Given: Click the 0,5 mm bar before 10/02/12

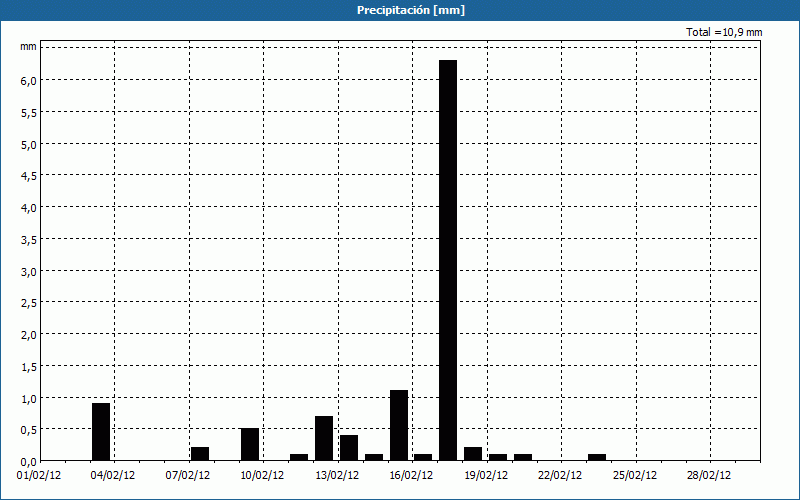Looking at the screenshot, I should (250, 444).
